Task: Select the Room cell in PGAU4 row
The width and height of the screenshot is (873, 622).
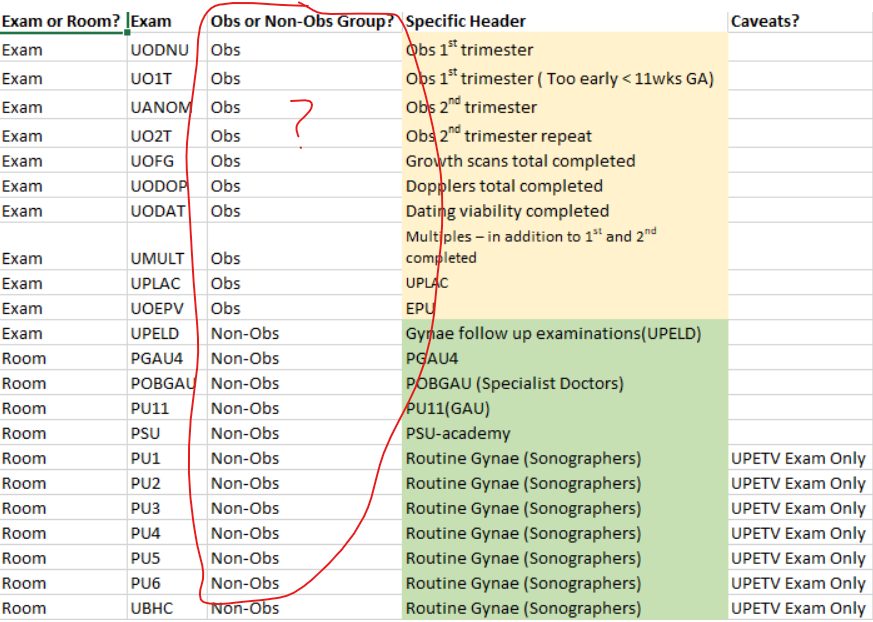Action: tap(63, 358)
